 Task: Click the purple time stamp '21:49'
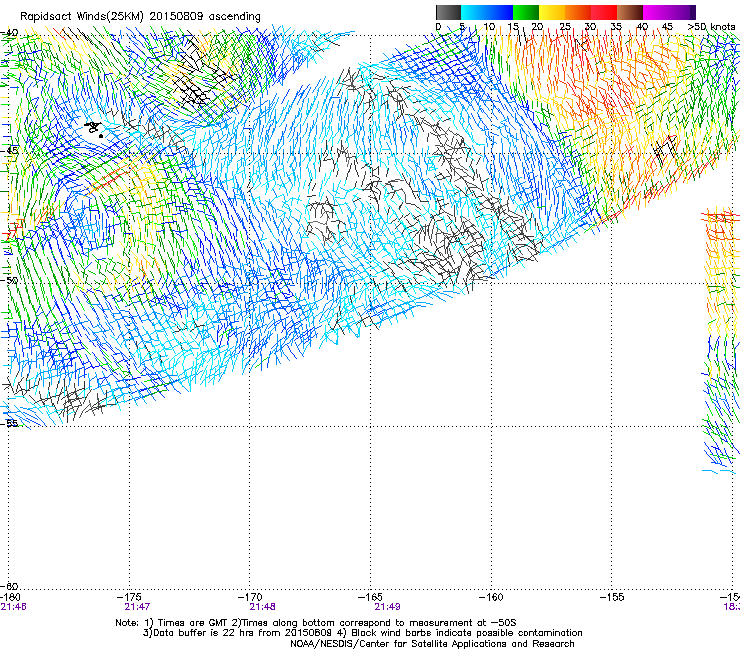(387, 607)
